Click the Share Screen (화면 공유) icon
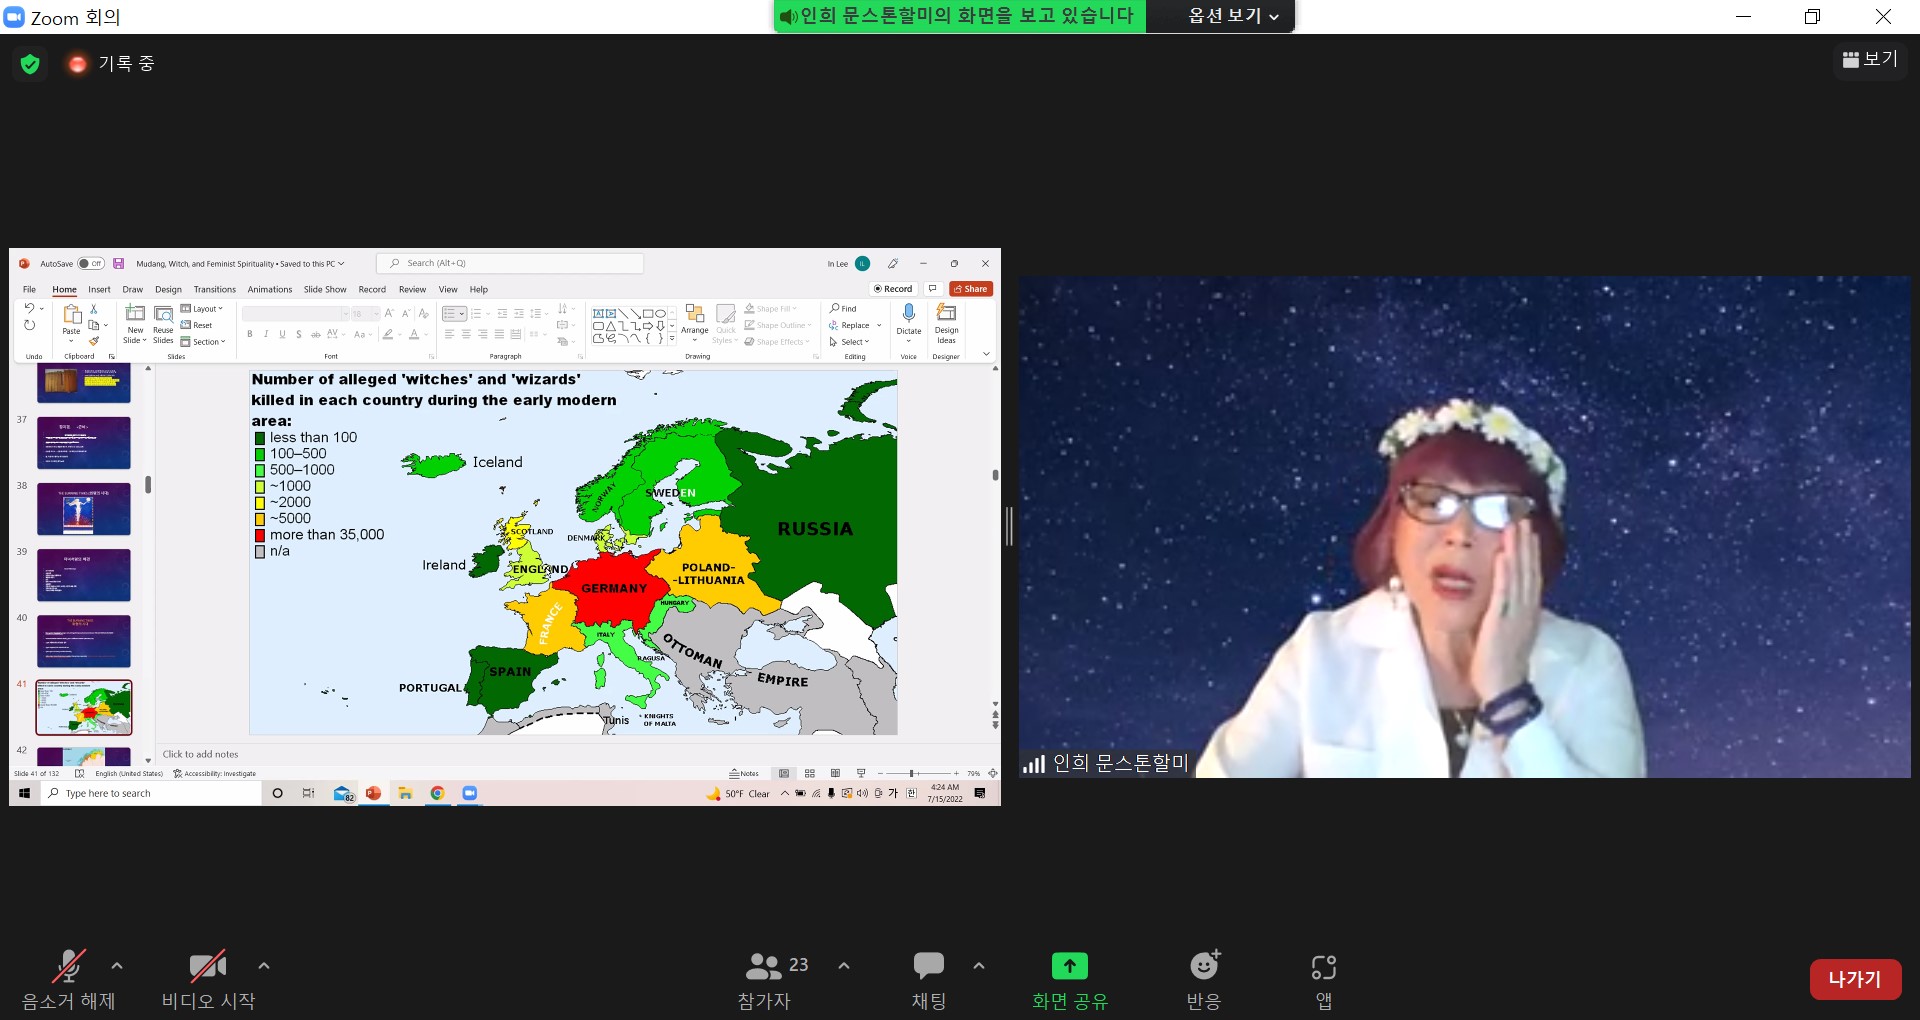This screenshot has width=1920, height=1020. (x=1069, y=966)
